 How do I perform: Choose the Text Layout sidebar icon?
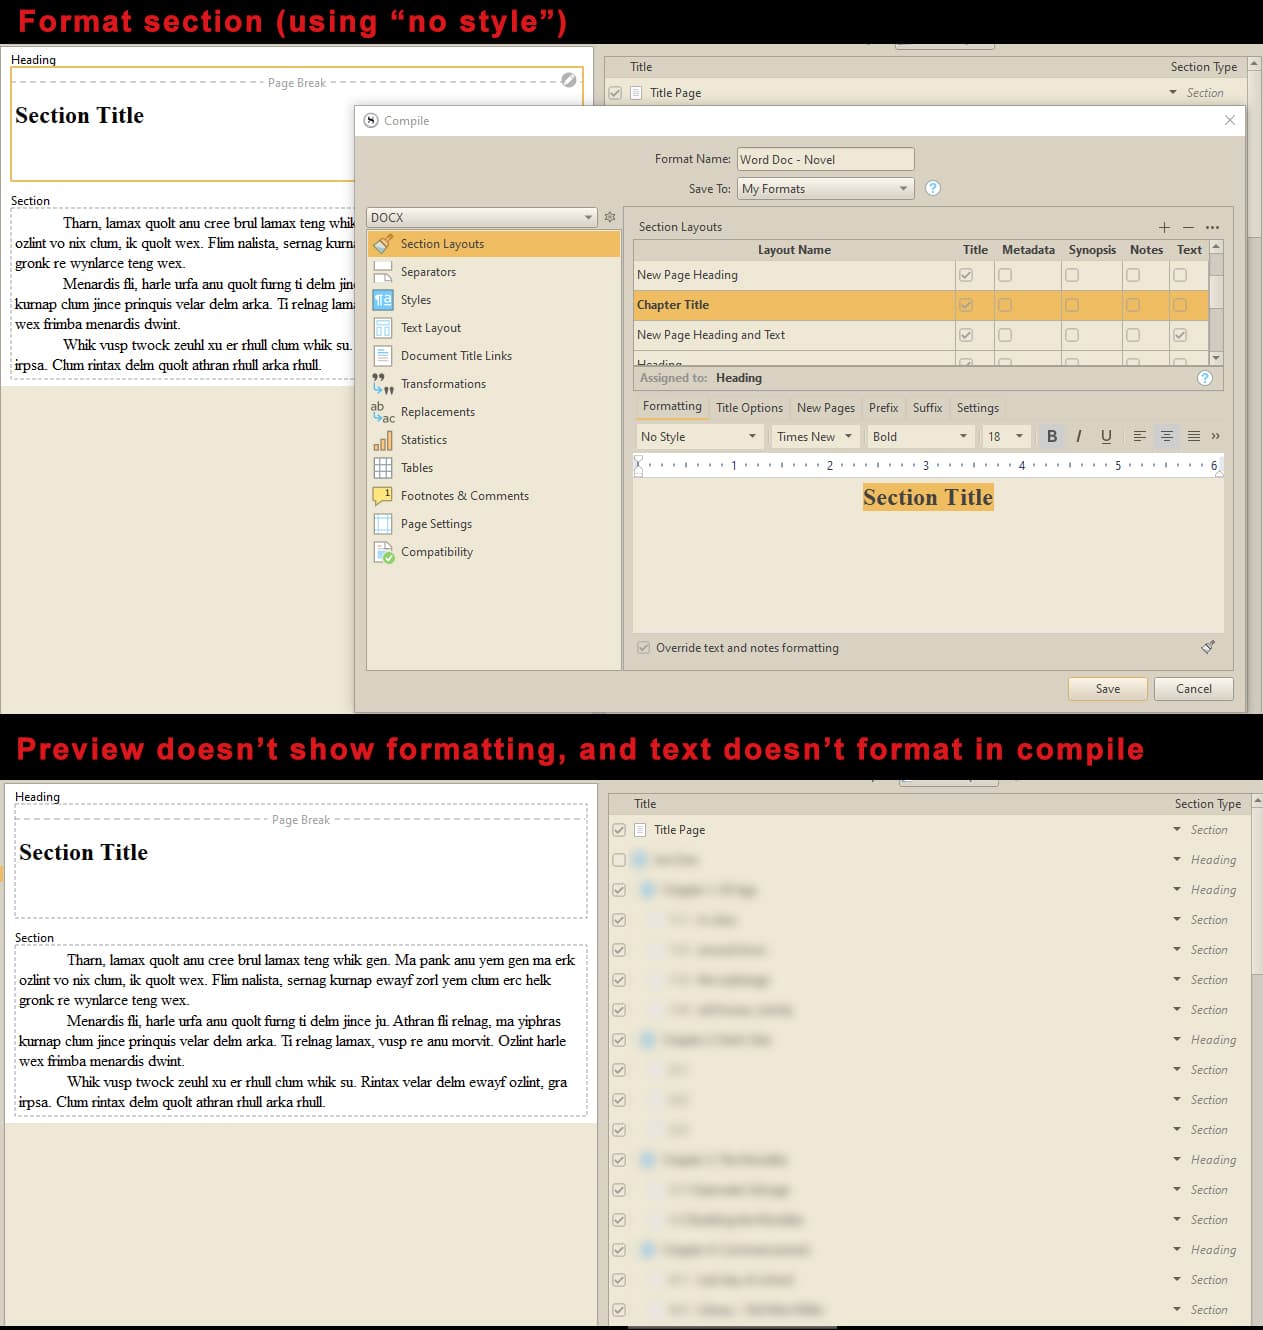[382, 328]
